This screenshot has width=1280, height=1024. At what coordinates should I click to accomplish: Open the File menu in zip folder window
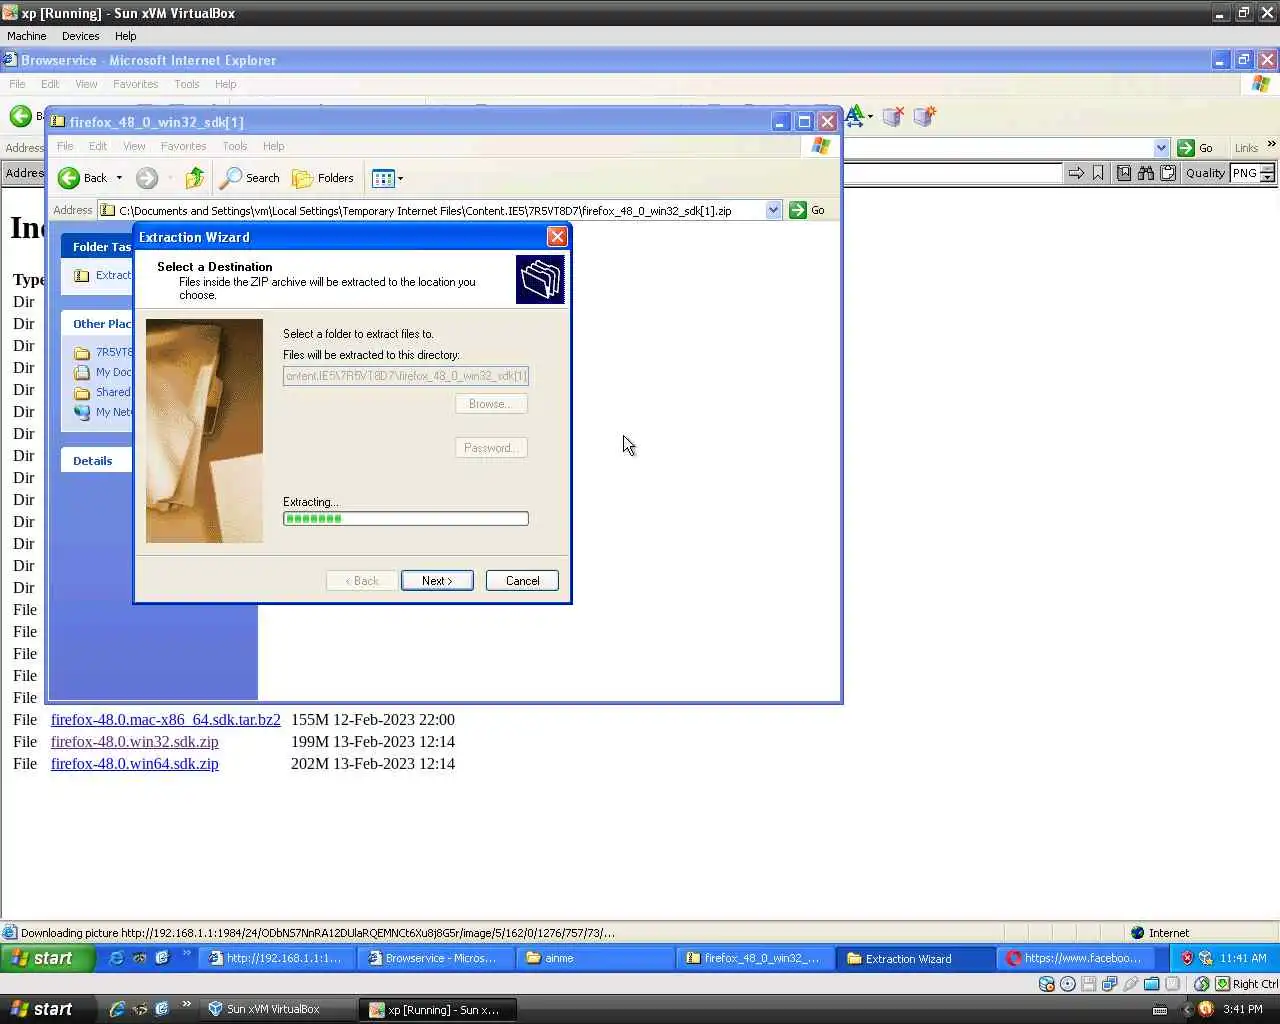(x=65, y=146)
